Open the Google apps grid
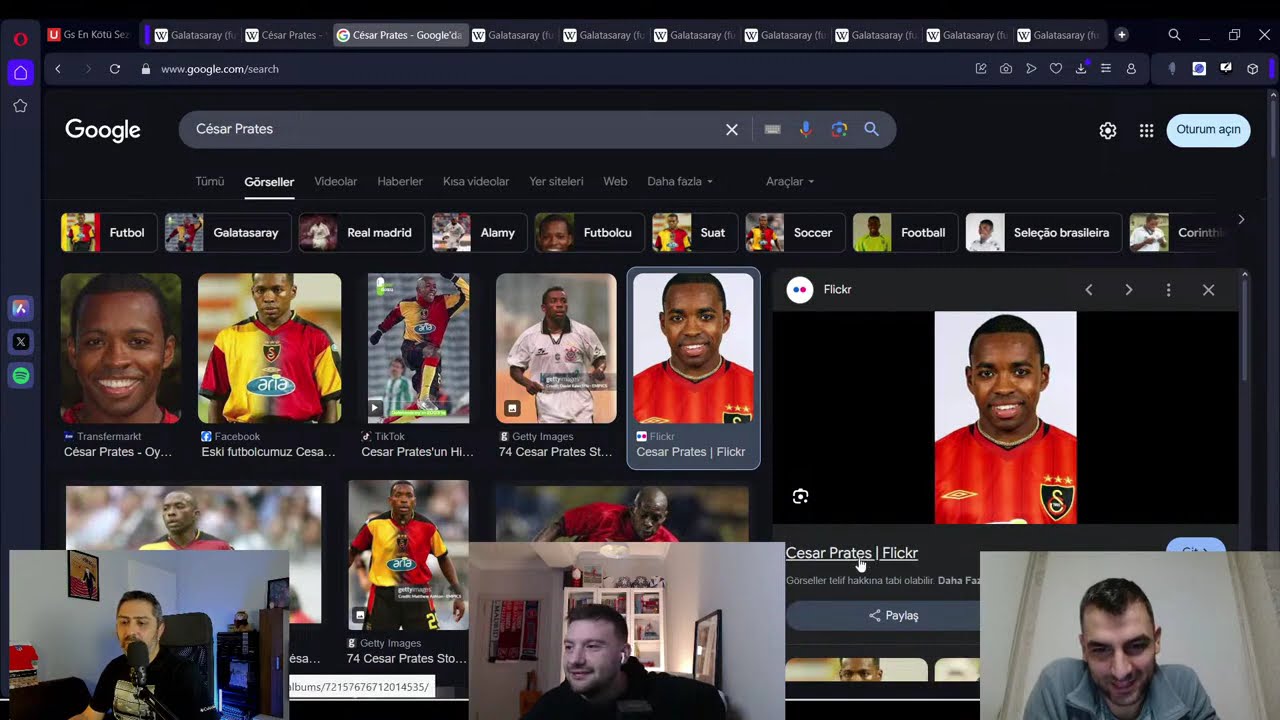 (1146, 130)
